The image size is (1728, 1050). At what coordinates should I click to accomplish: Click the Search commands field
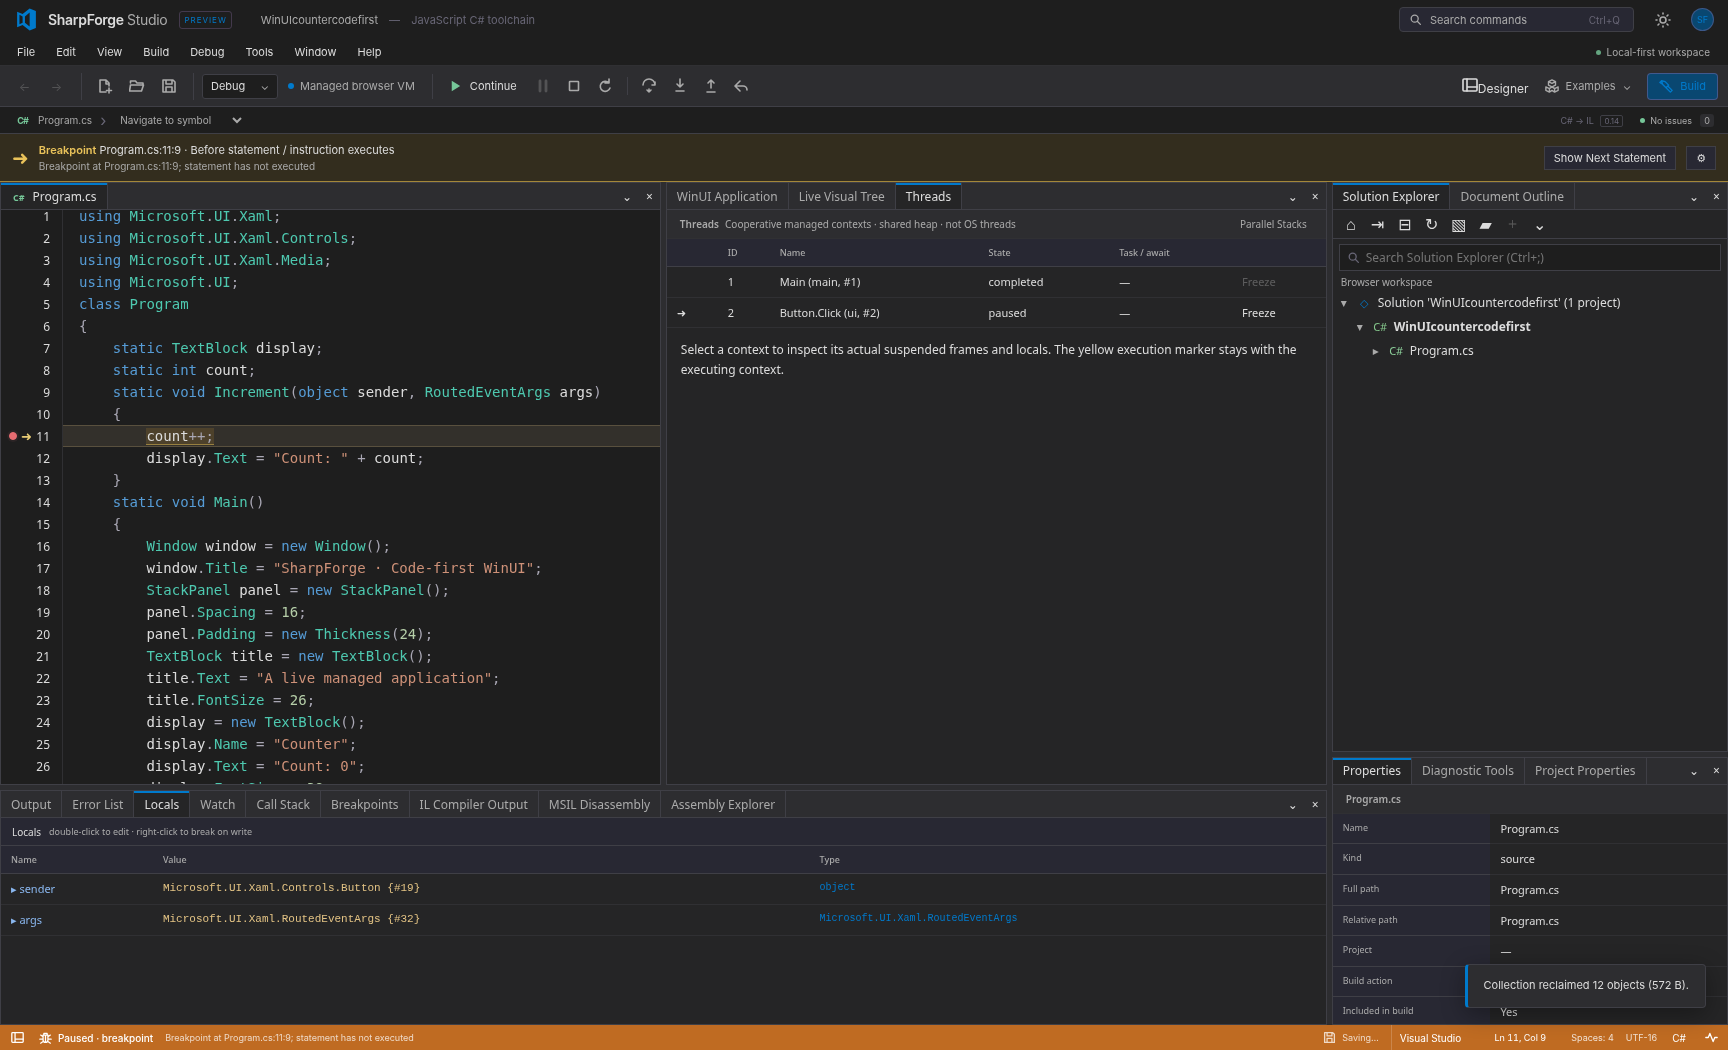pos(1516,20)
